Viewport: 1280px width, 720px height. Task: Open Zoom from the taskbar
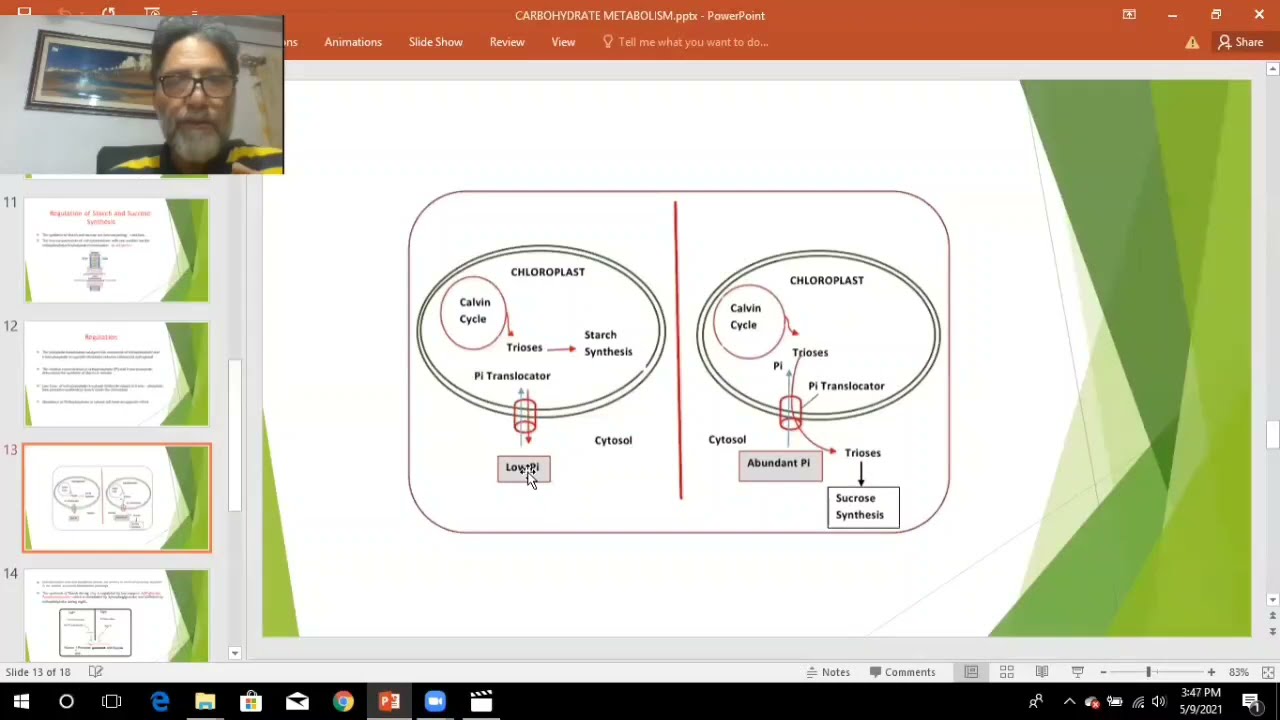coord(435,702)
